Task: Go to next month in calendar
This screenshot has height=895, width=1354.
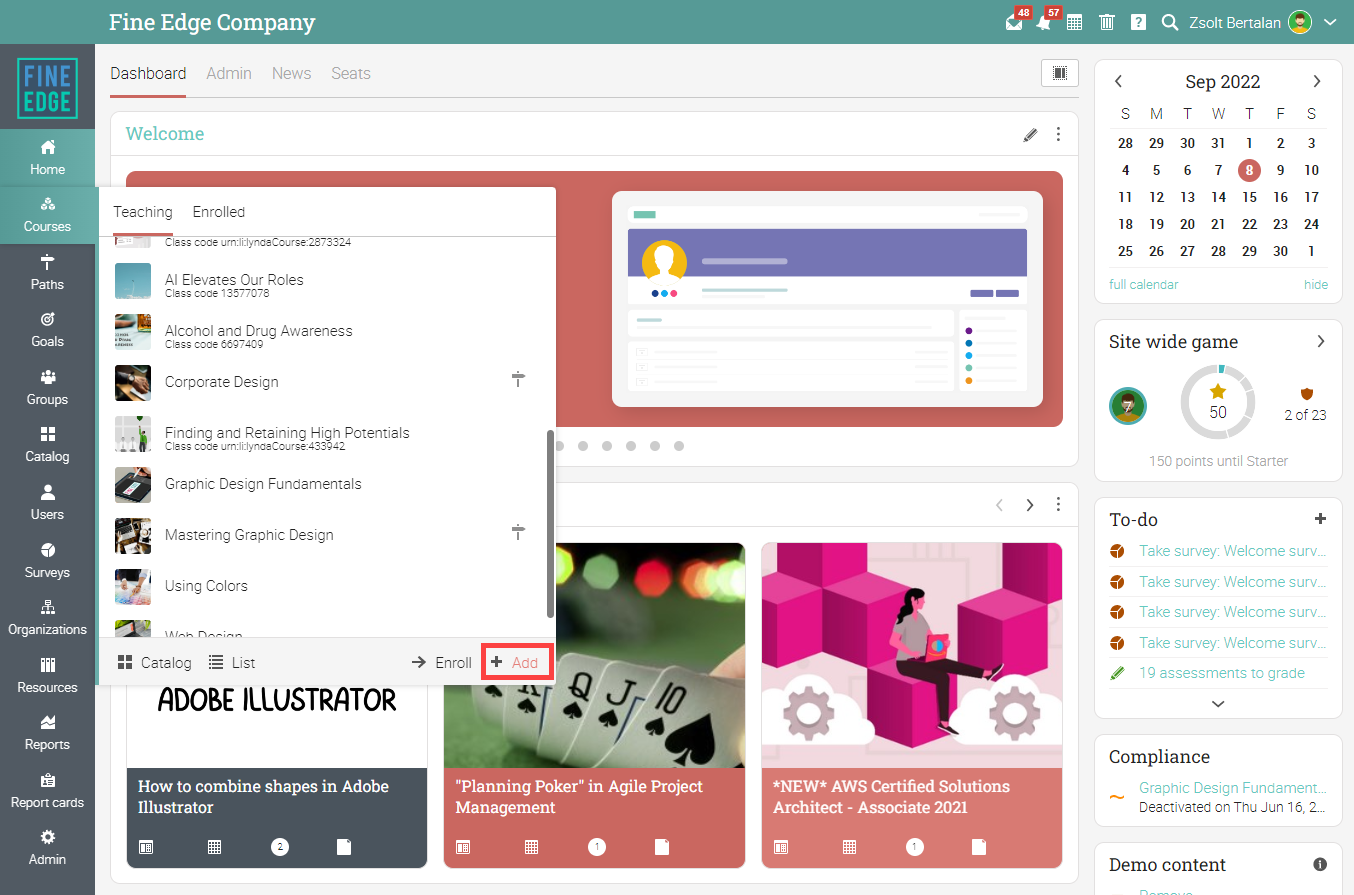Action: 1317,81
